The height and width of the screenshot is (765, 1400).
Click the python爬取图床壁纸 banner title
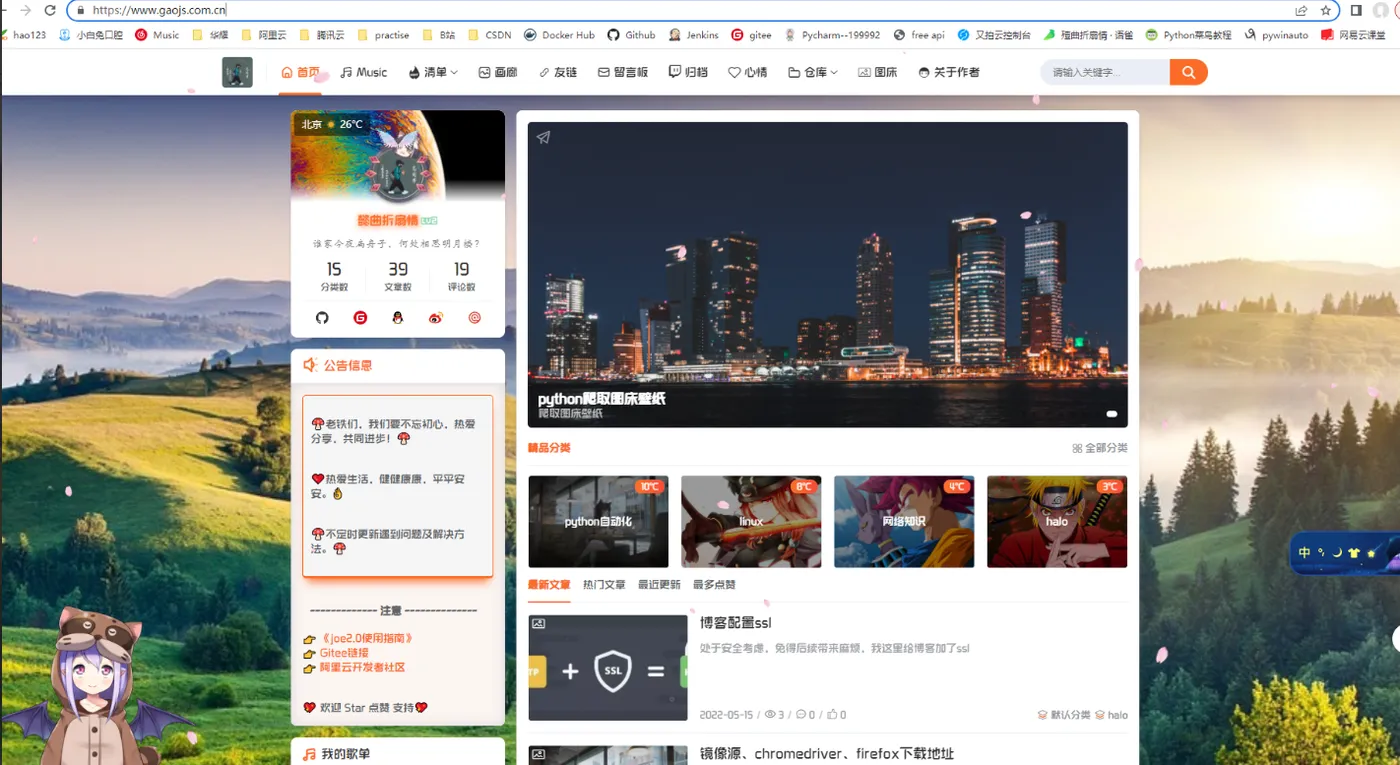601,398
